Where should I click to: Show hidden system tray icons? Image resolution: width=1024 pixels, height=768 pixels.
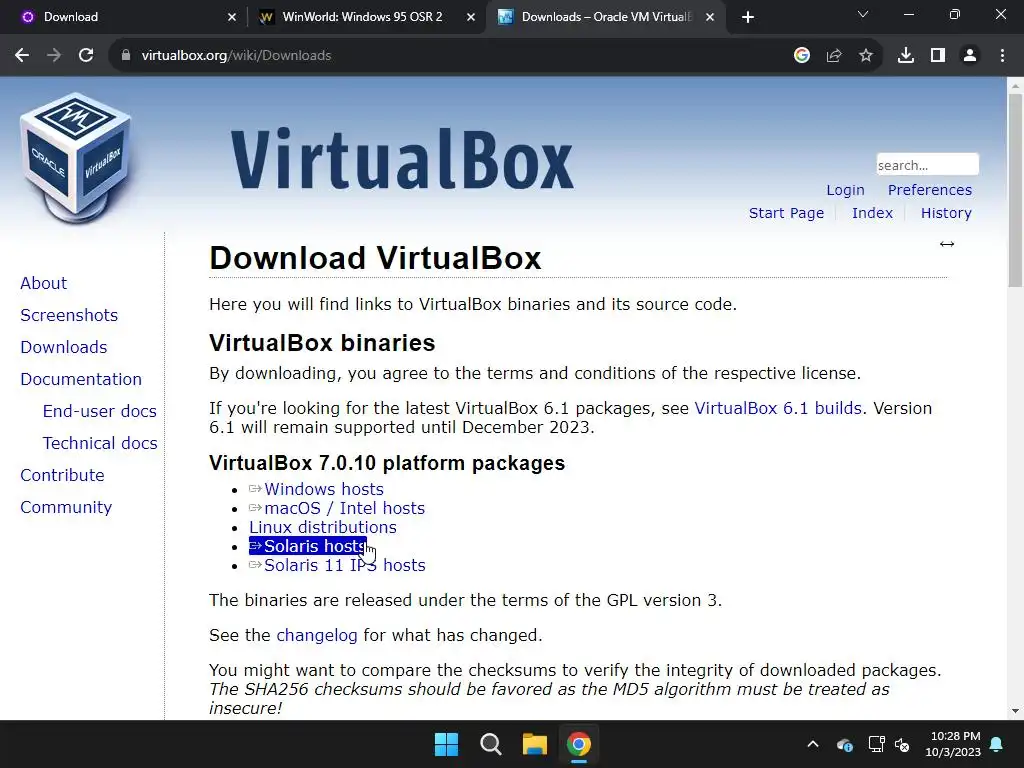point(813,744)
